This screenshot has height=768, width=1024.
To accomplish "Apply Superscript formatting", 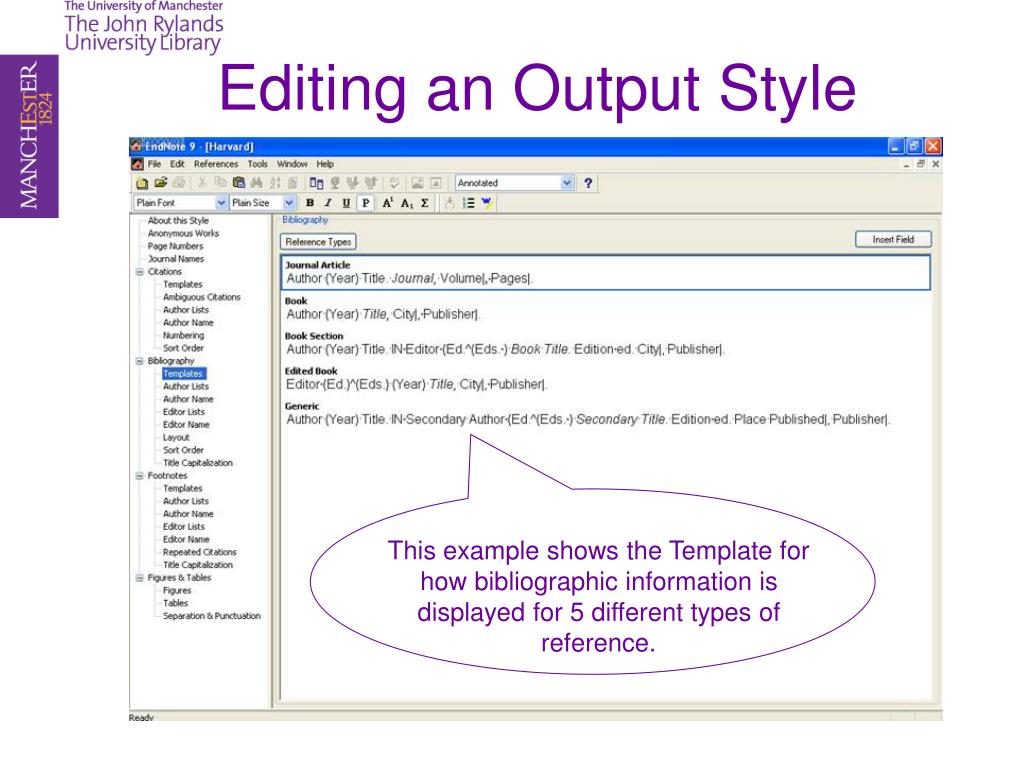I will tap(386, 201).
